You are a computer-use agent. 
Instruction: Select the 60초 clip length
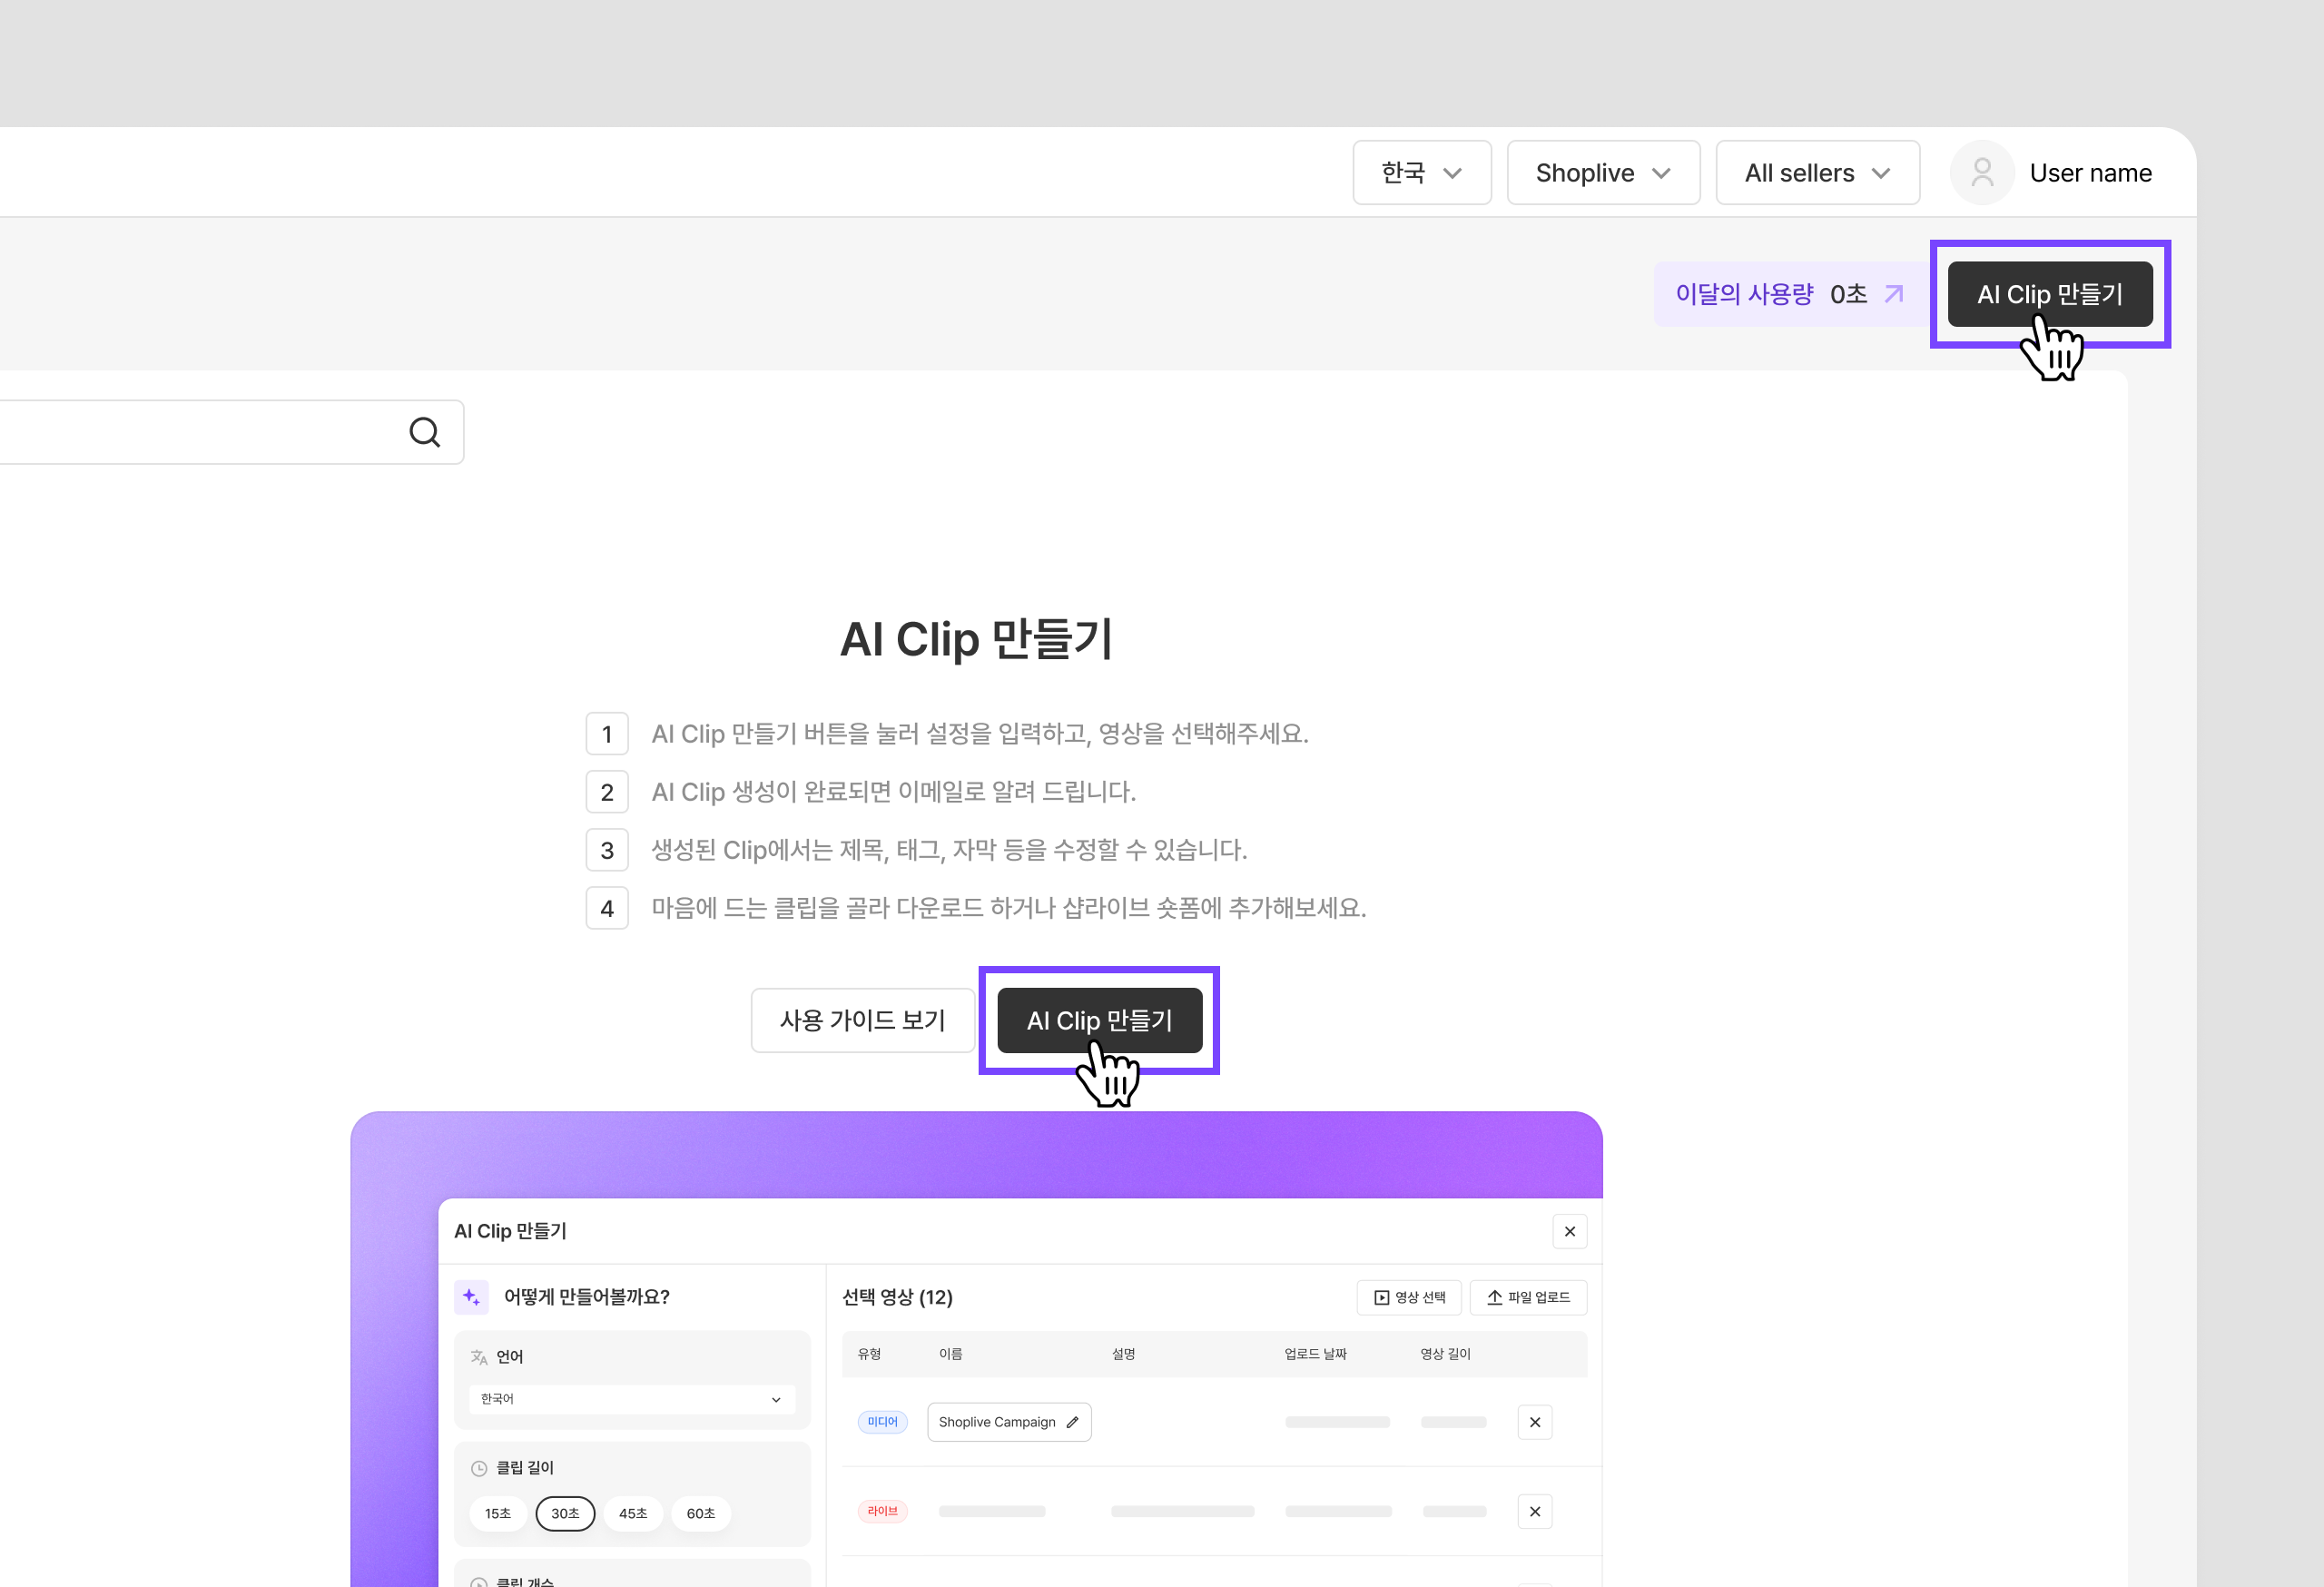pos(701,1513)
